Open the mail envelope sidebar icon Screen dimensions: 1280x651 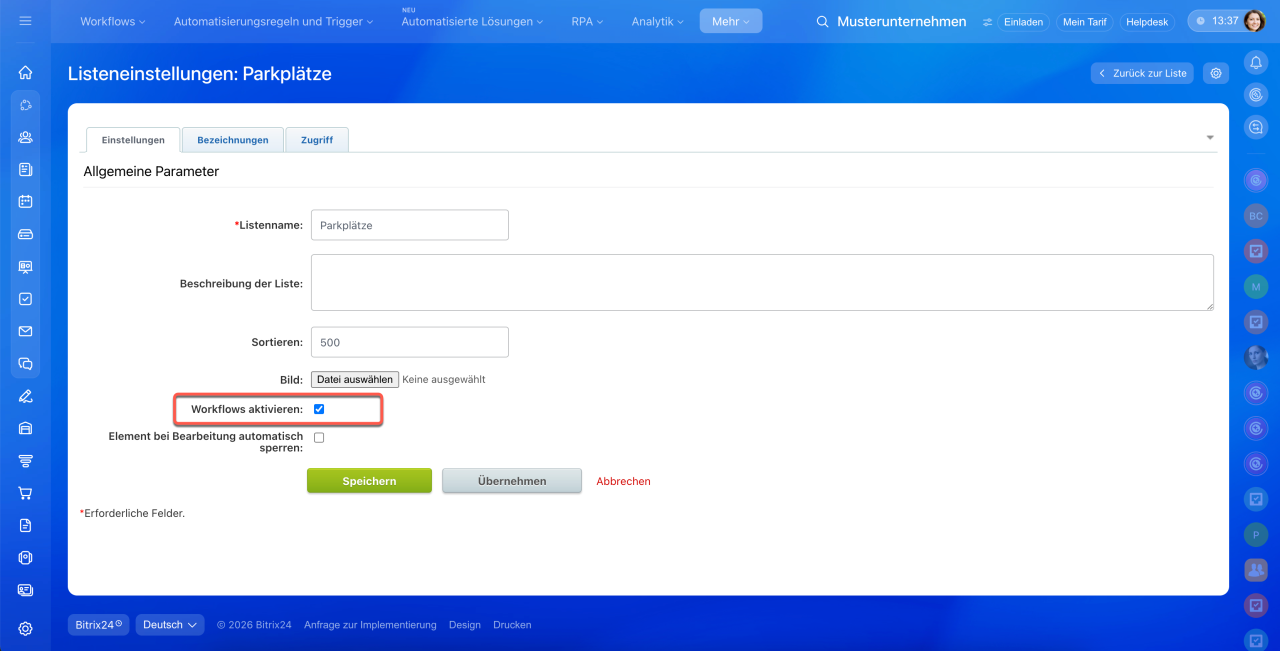25,331
